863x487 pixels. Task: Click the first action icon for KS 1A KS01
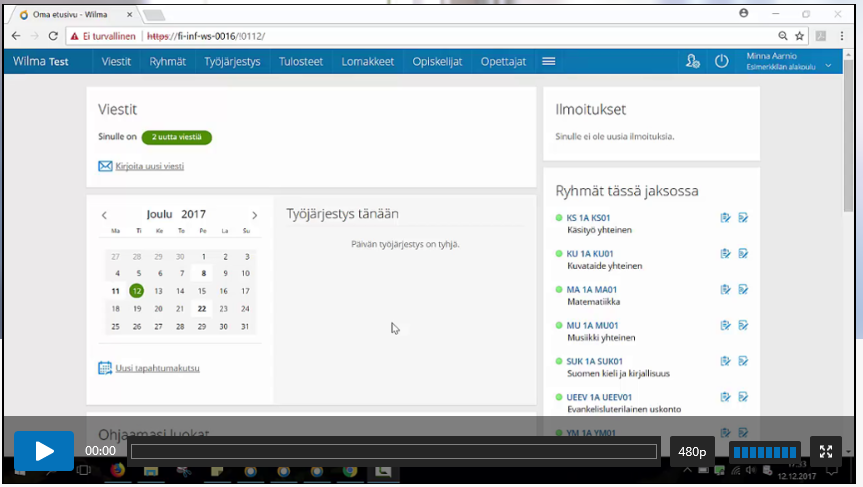coord(725,218)
